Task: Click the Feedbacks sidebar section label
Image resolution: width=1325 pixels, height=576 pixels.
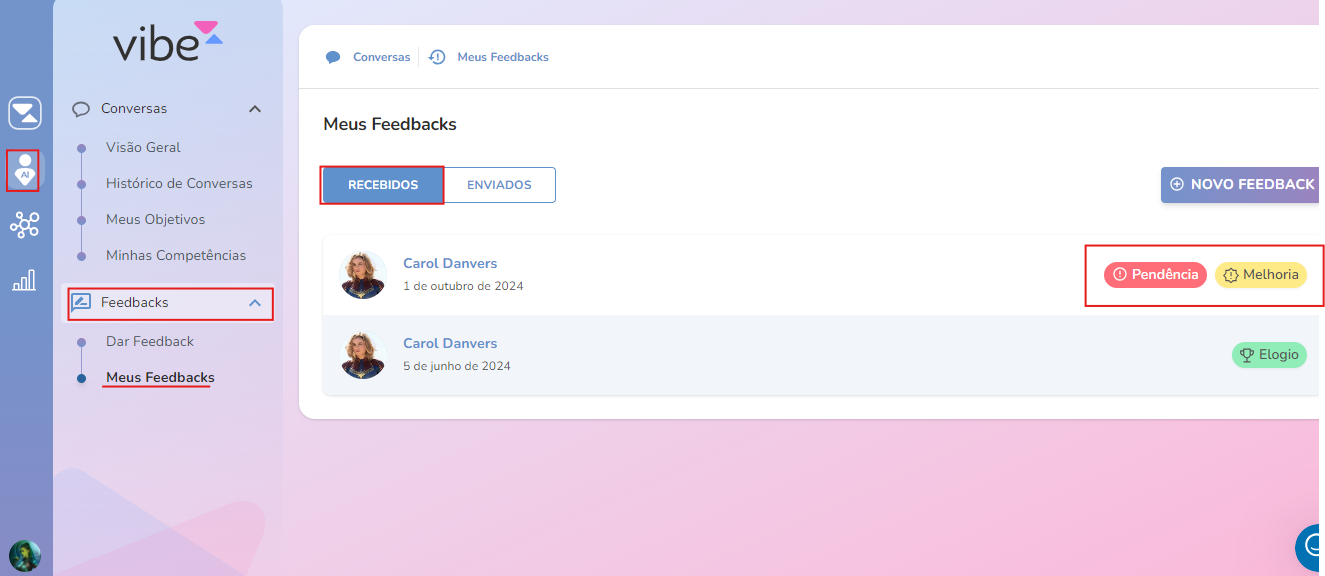Action: coord(134,302)
